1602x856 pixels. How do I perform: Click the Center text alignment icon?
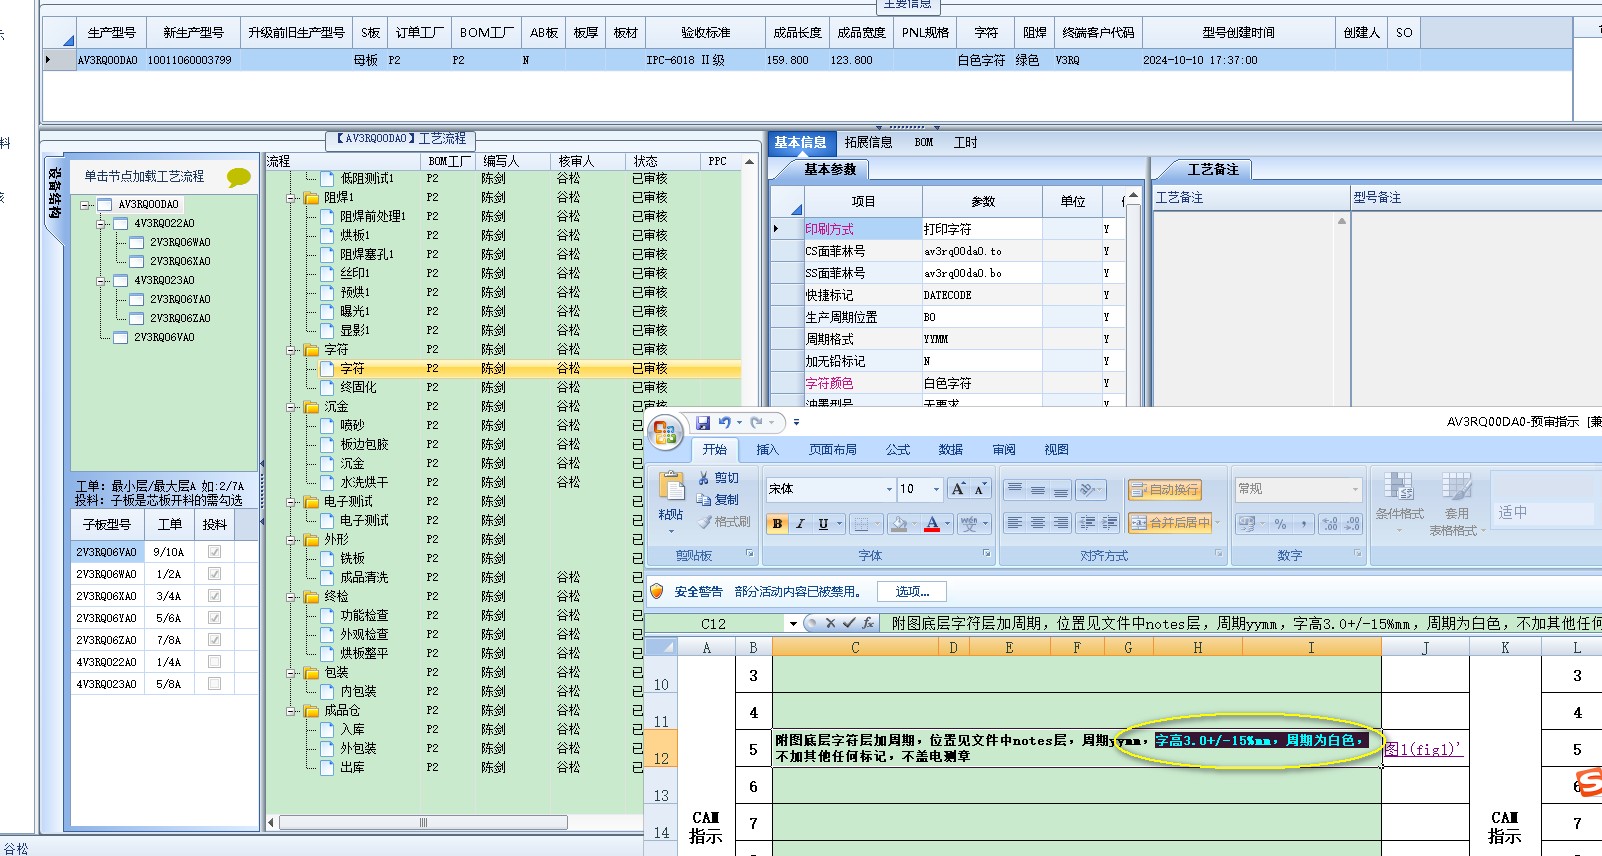(1037, 523)
